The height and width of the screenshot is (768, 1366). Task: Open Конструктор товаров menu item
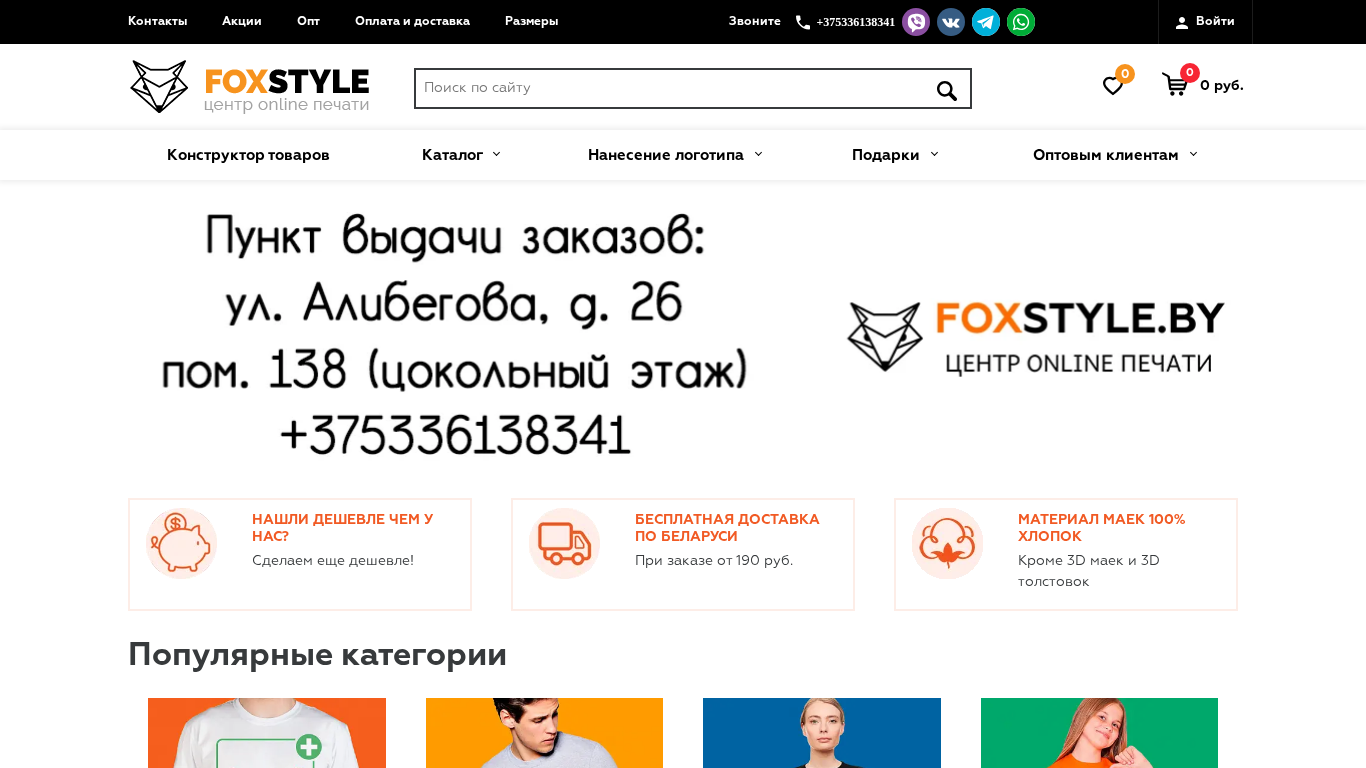pos(248,155)
